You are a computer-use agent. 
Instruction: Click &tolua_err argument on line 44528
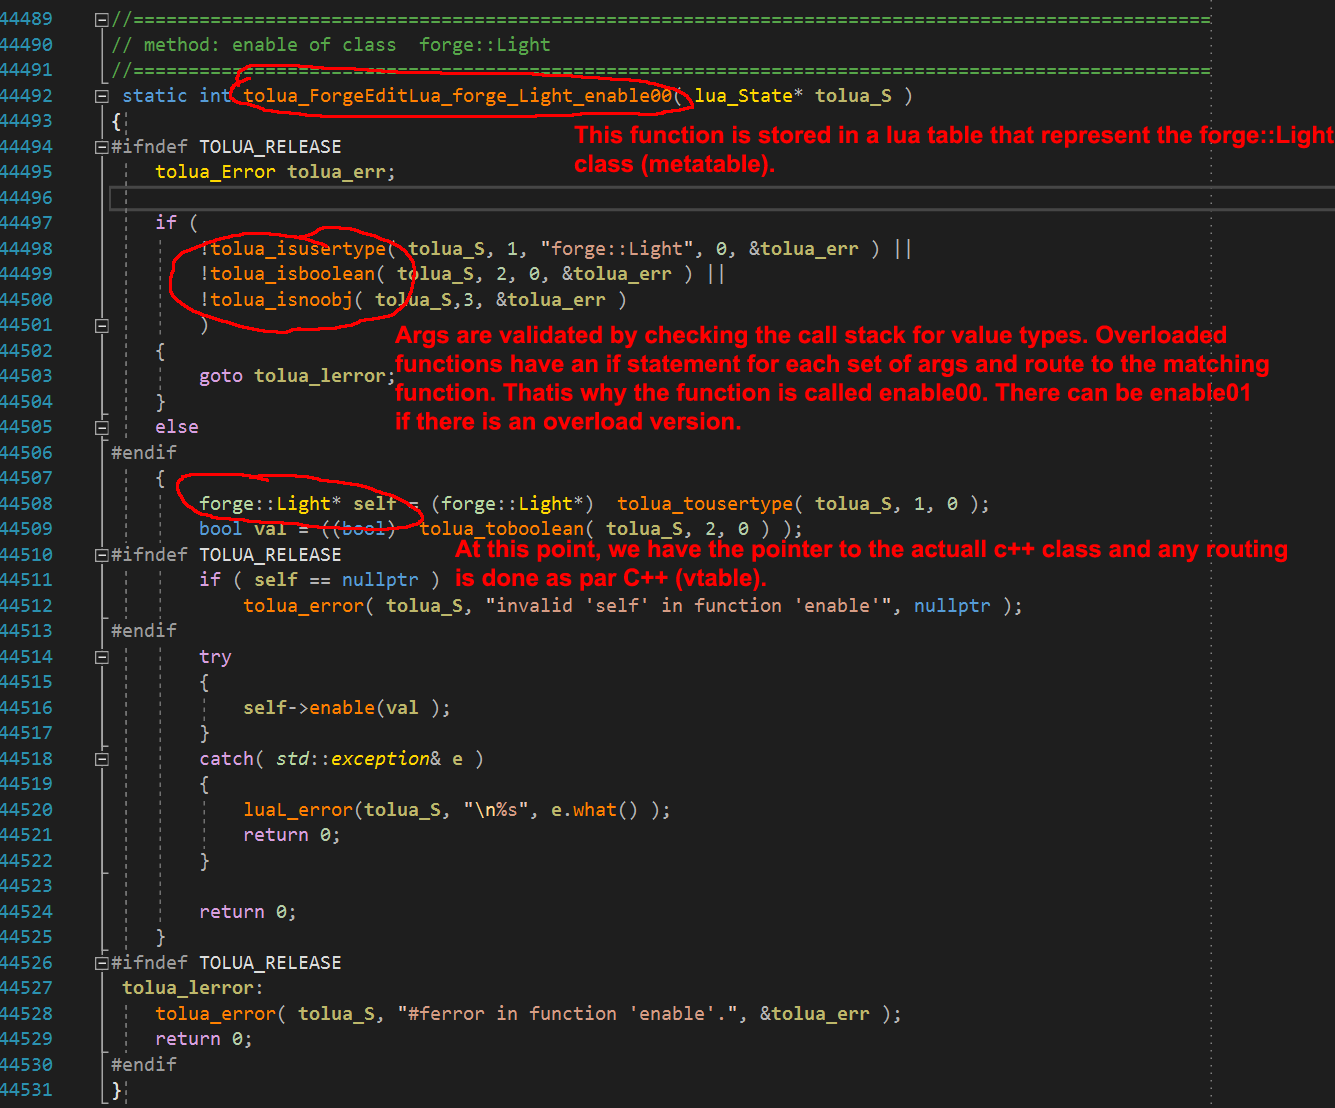coord(815,1014)
